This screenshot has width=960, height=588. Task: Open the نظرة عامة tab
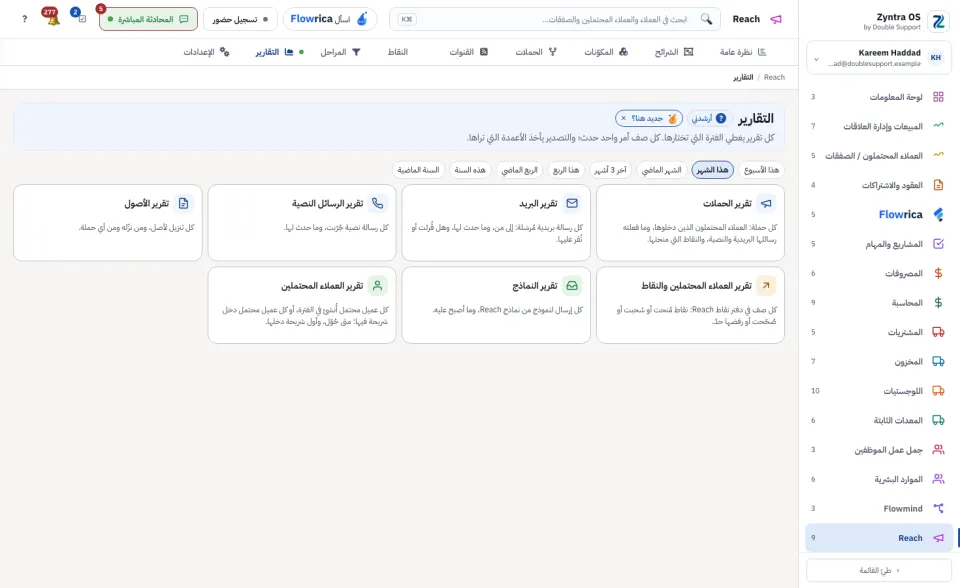pyautogui.click(x=743, y=52)
